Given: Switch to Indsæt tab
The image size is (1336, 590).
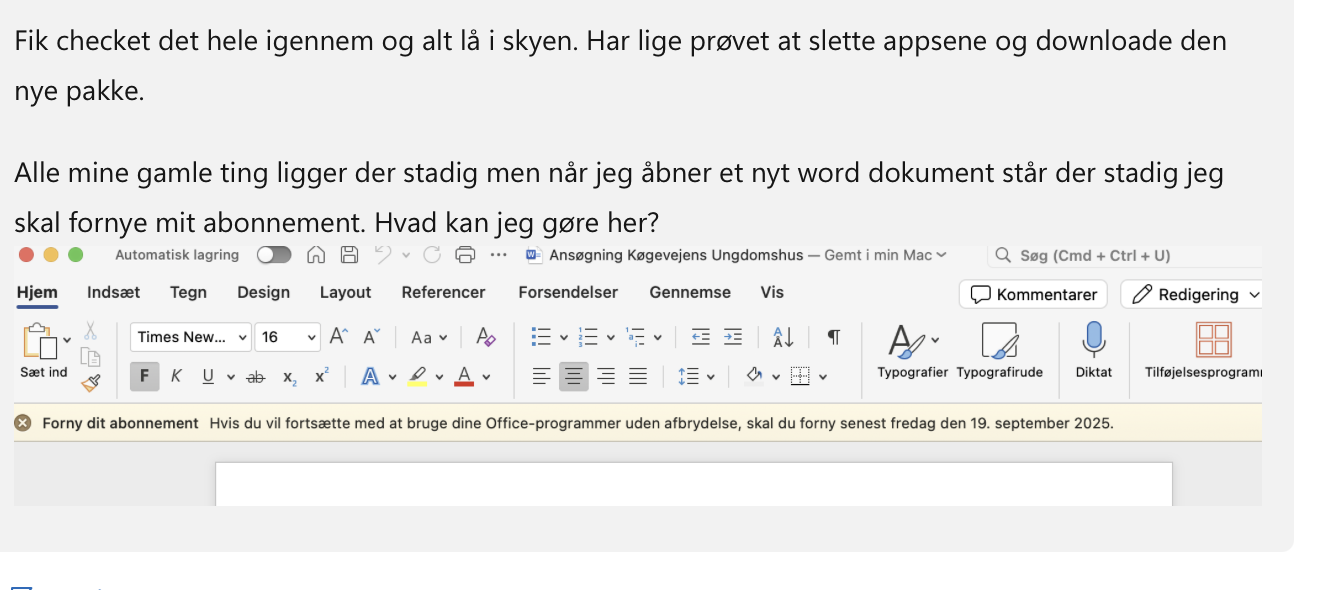Looking at the screenshot, I should pyautogui.click(x=114, y=293).
